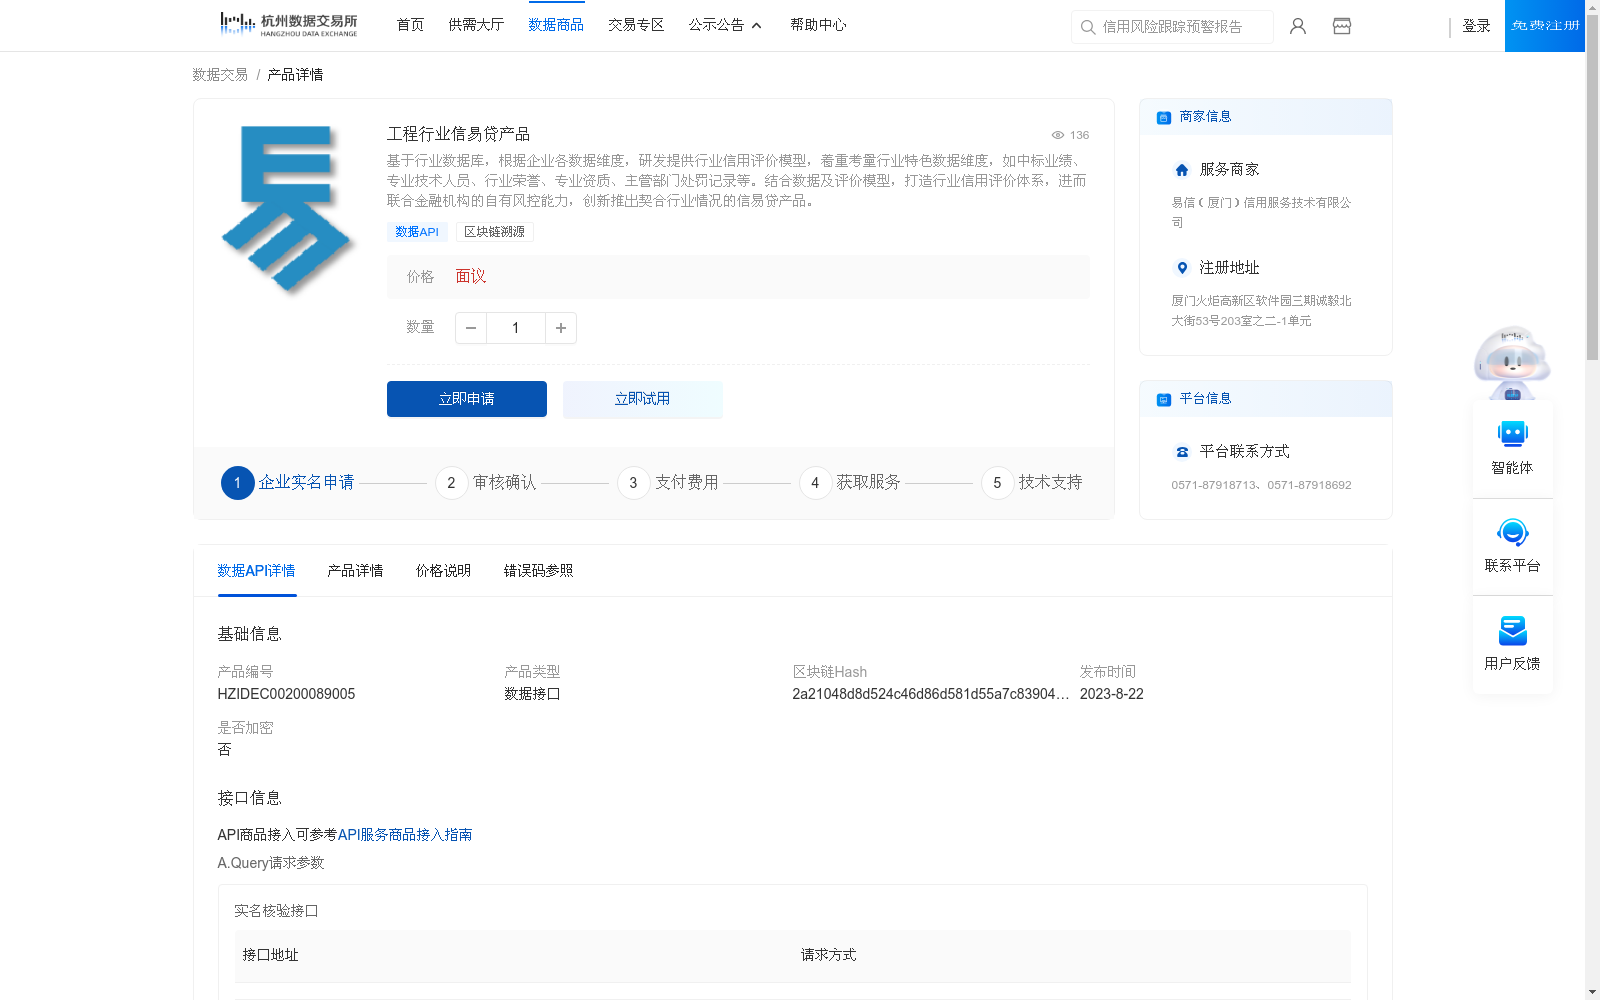Click the 服务商家 house icon
The image size is (1600, 1000).
click(x=1182, y=170)
